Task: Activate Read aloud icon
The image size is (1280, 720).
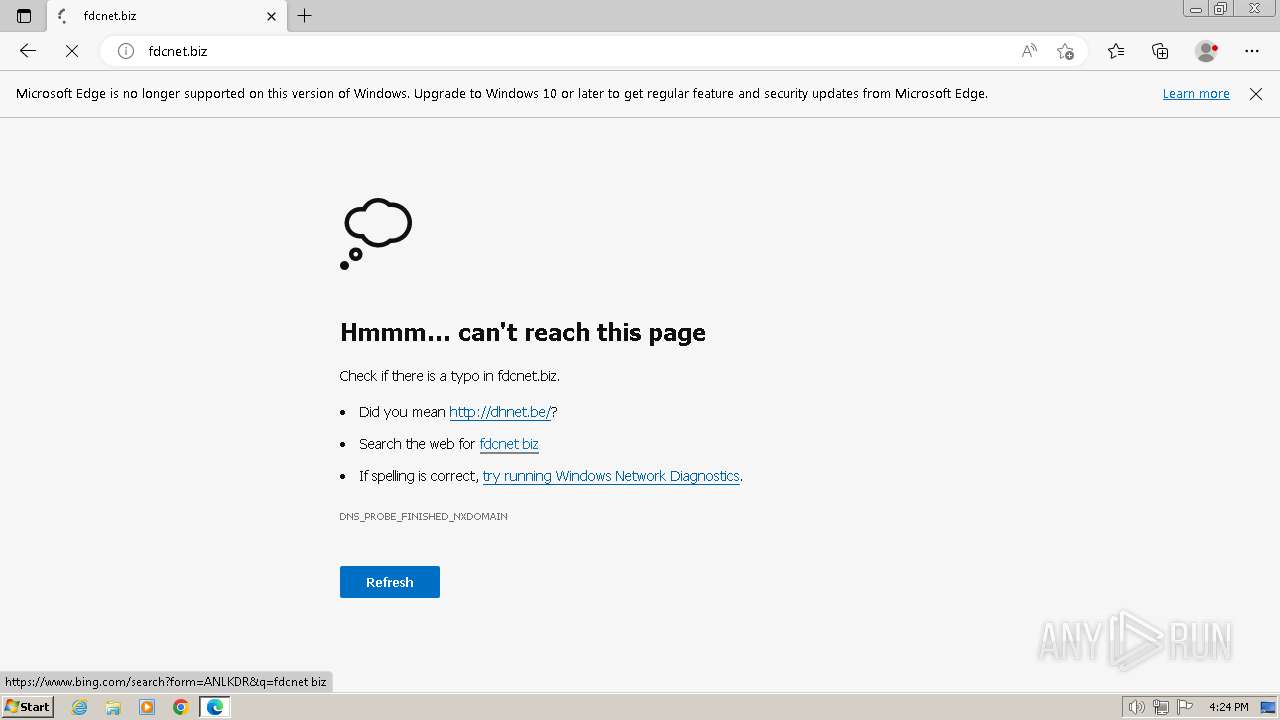Action: 1029,51
